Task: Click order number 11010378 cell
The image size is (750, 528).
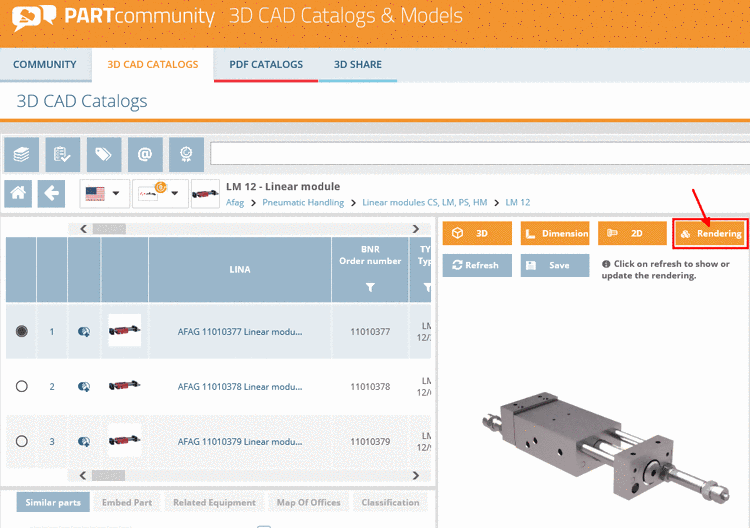Action: click(370, 386)
